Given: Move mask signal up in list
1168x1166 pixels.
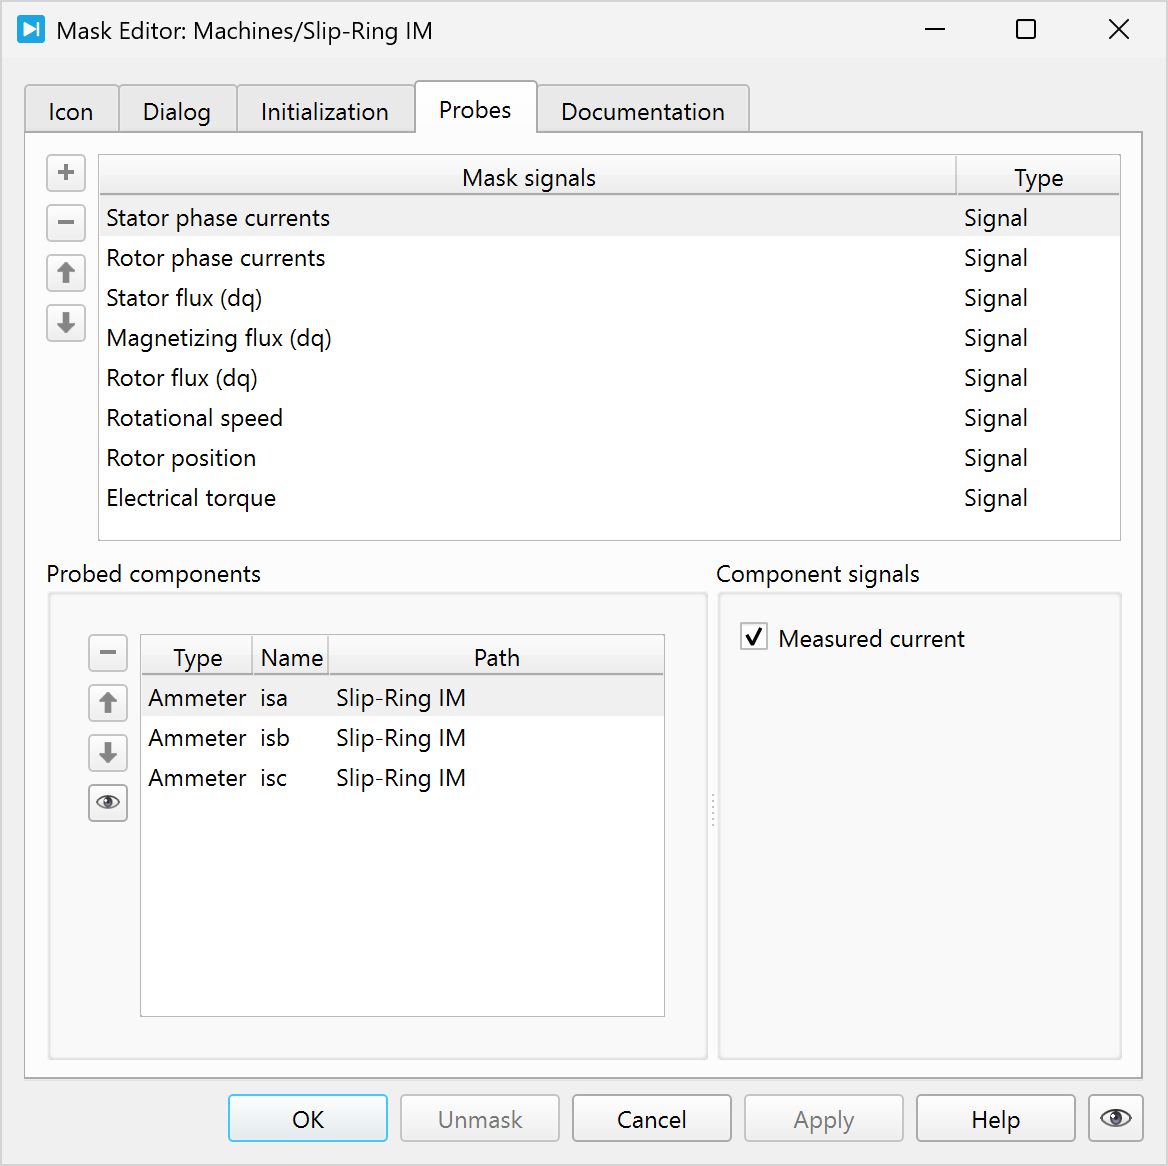Looking at the screenshot, I should click(x=66, y=272).
